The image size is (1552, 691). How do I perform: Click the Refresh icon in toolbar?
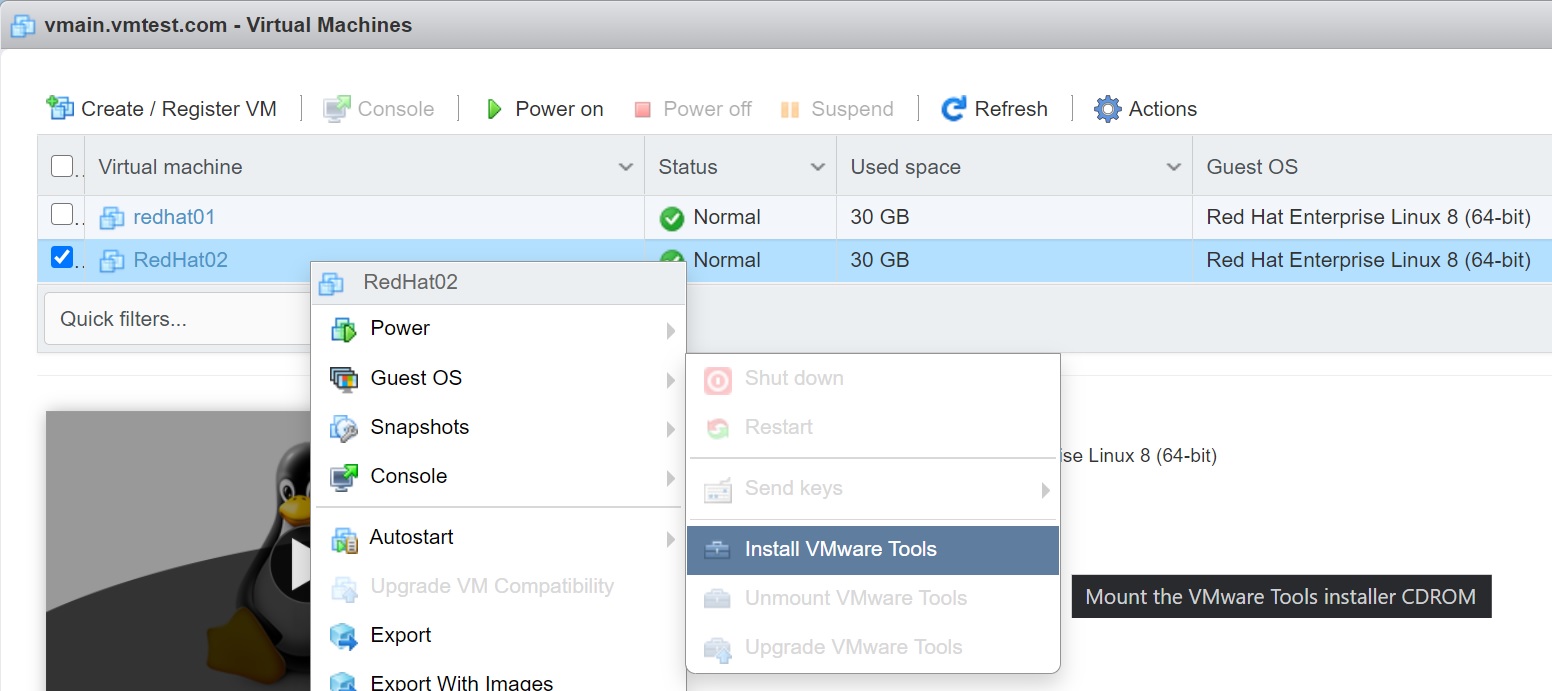(x=954, y=109)
